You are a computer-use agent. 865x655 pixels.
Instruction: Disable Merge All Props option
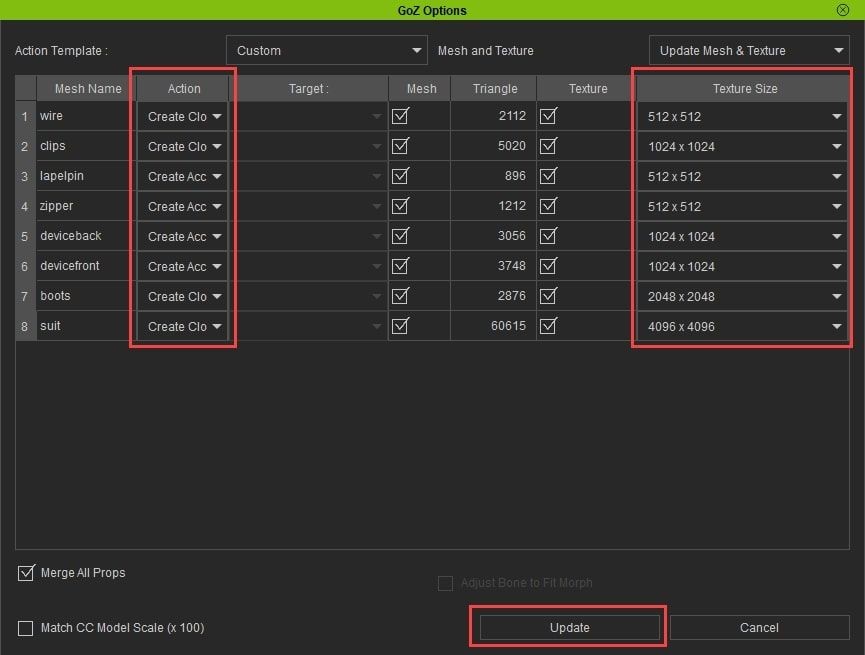click(26, 574)
